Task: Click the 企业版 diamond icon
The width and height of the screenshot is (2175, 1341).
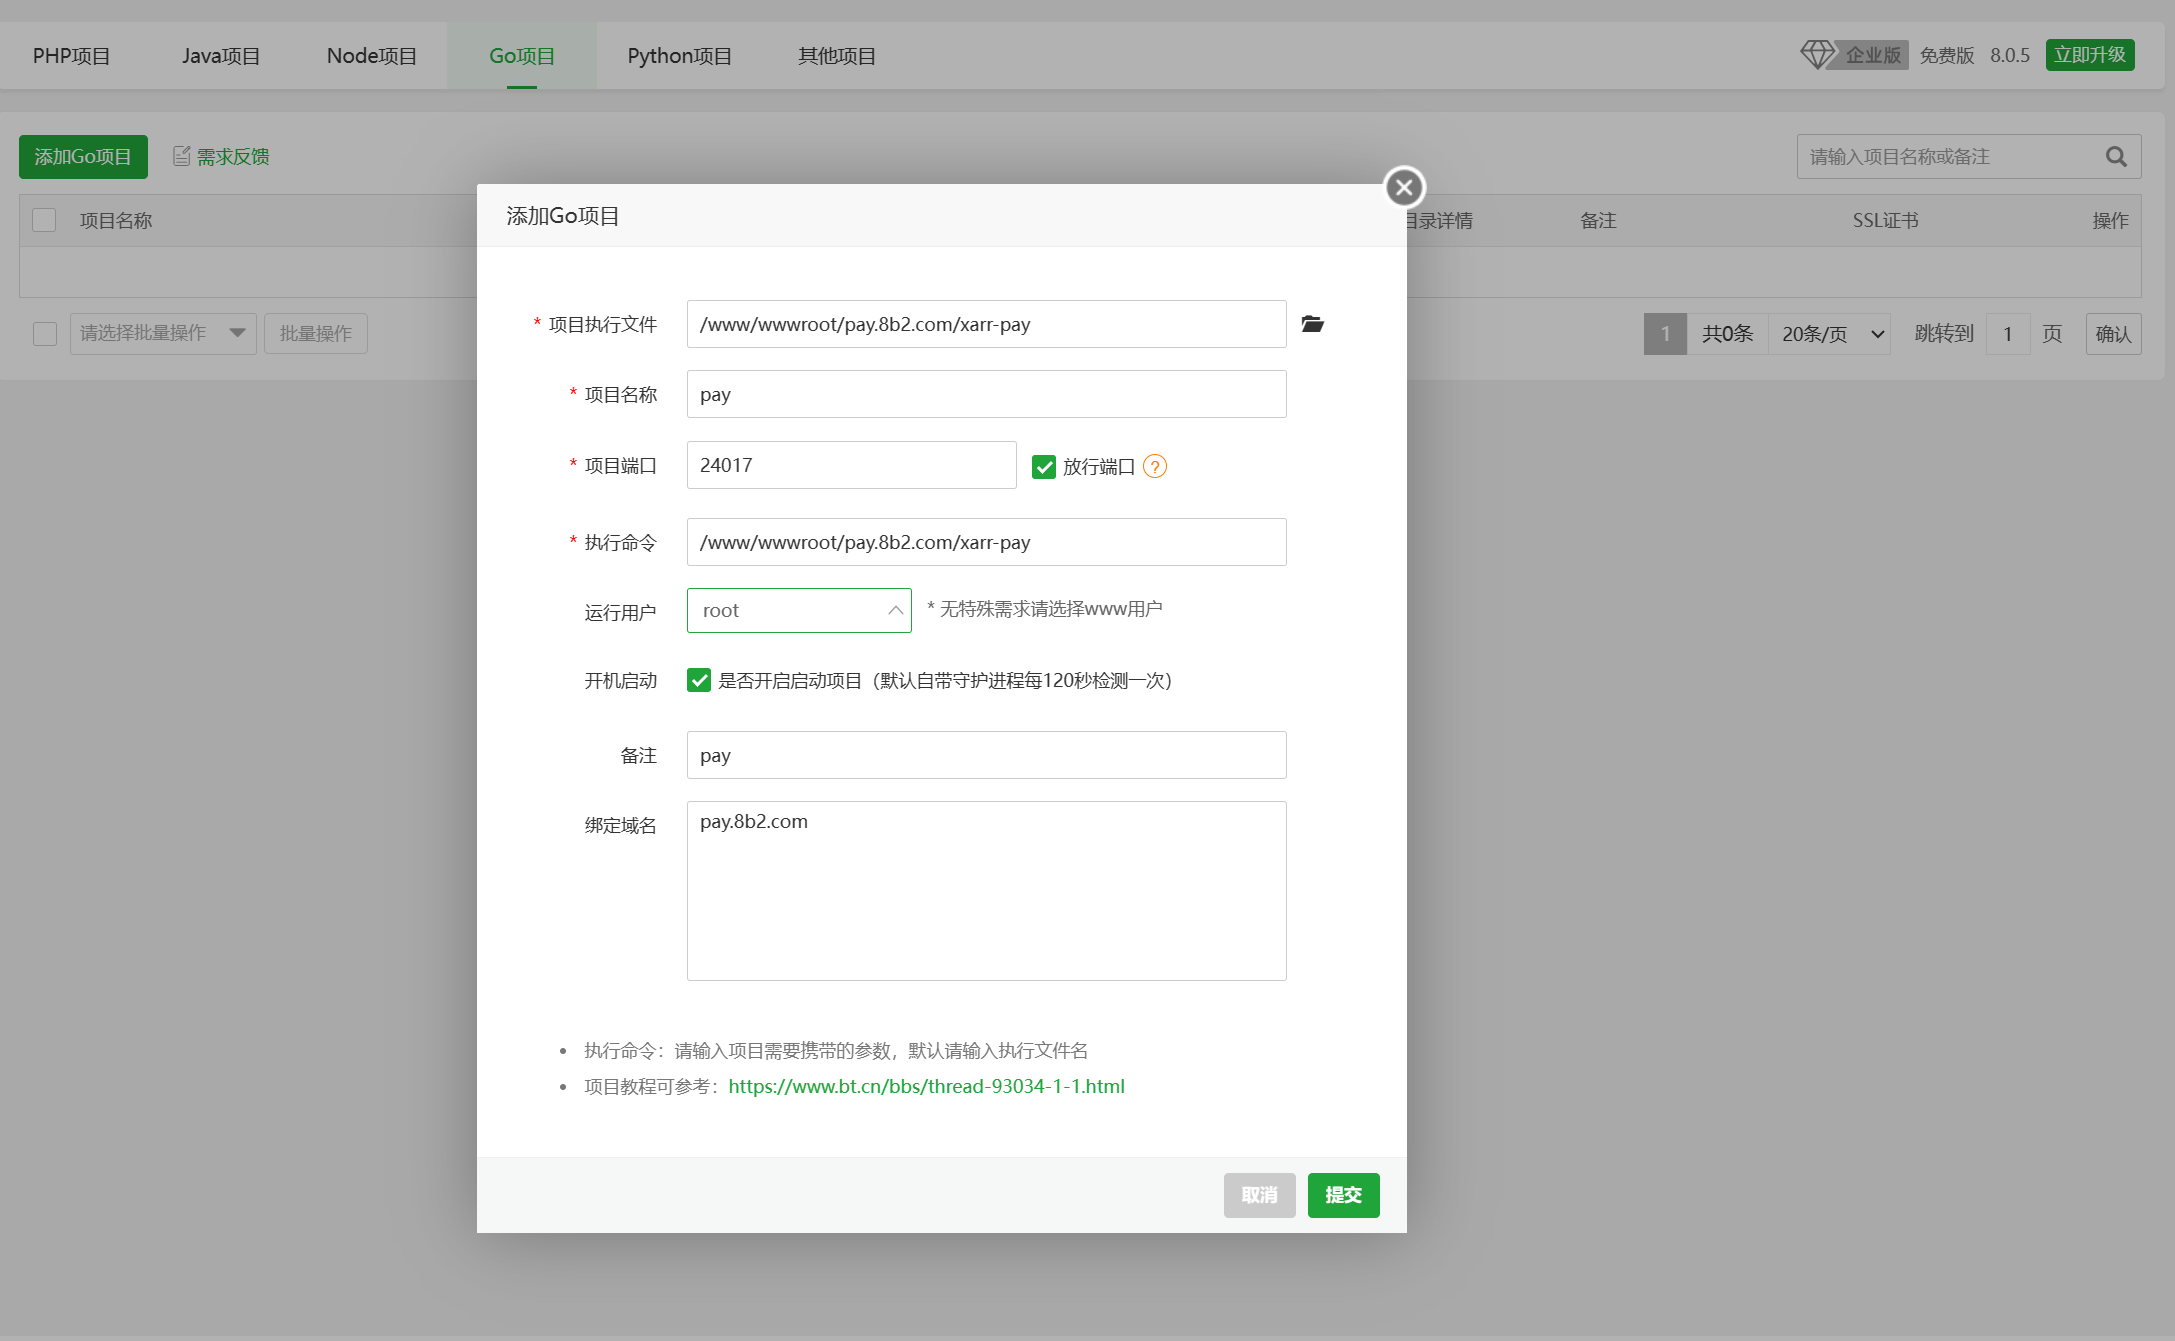Action: 1817,54
